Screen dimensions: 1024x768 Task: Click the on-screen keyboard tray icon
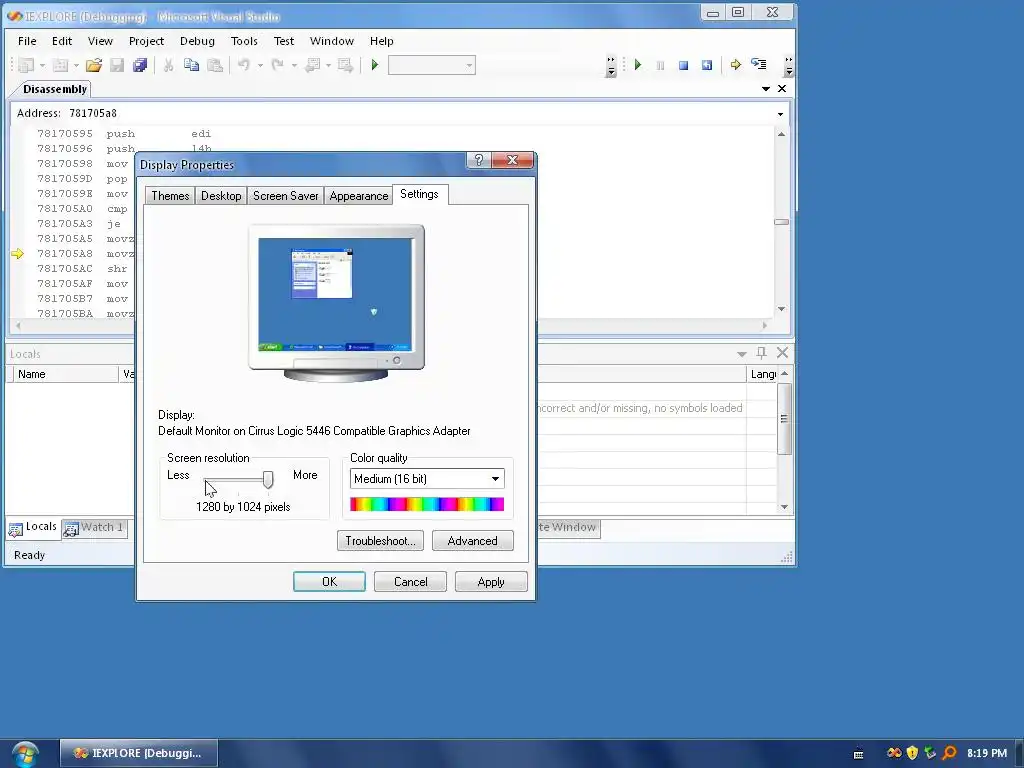pos(858,754)
